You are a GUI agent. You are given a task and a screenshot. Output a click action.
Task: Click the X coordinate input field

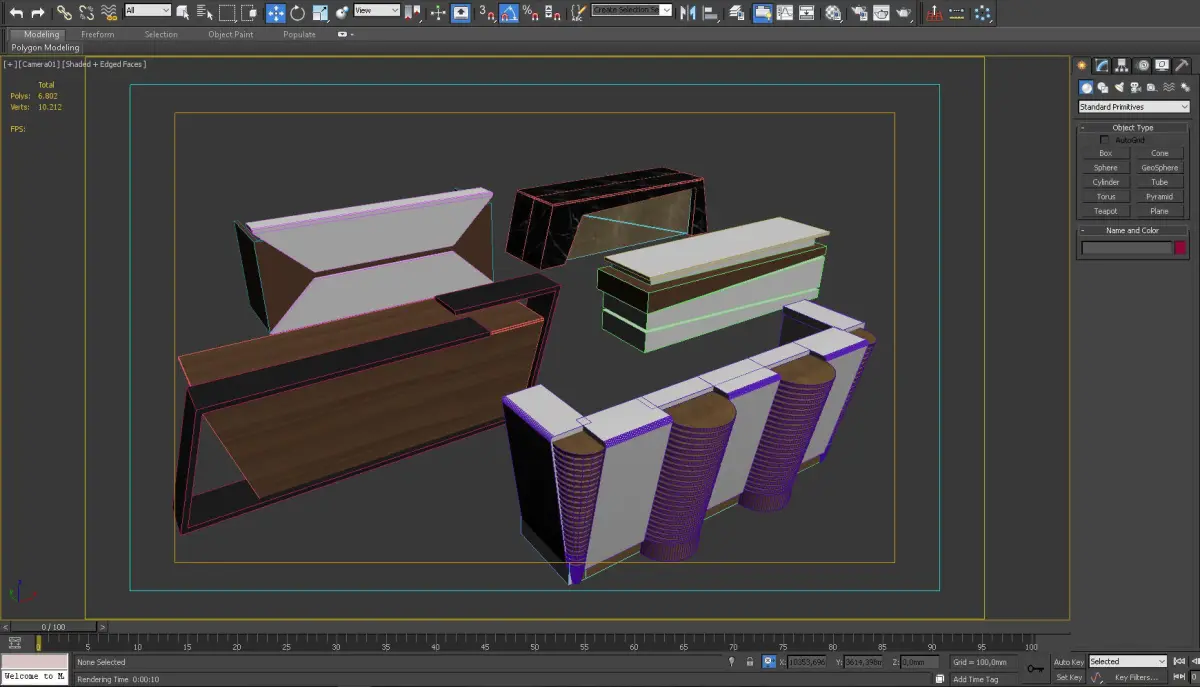click(806, 662)
